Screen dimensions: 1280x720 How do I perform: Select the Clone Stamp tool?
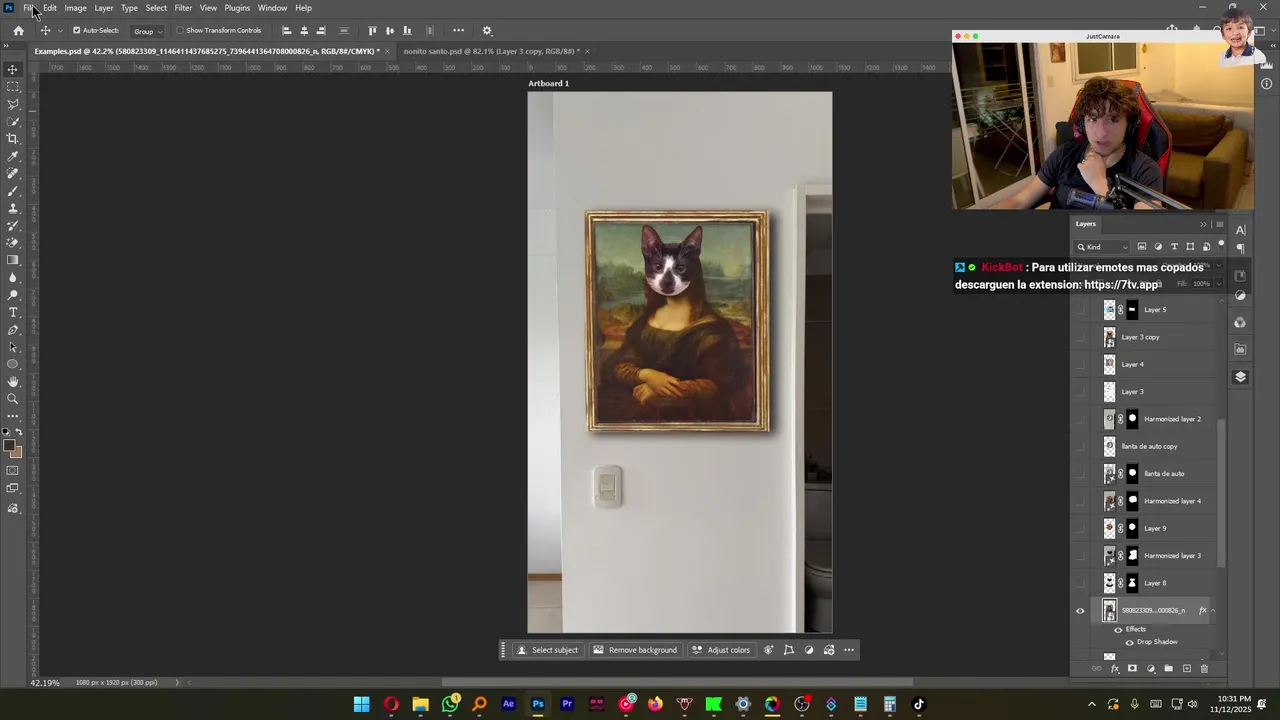click(13, 208)
